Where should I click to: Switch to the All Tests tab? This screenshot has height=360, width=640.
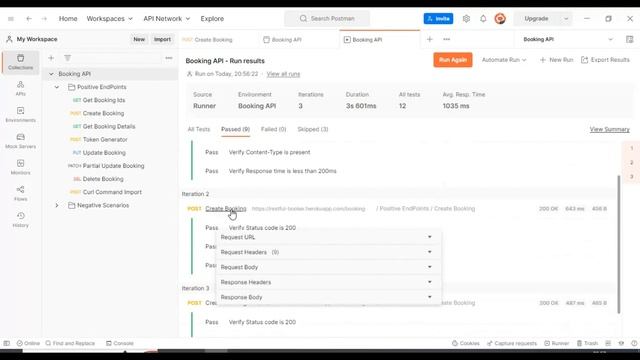[x=199, y=129]
